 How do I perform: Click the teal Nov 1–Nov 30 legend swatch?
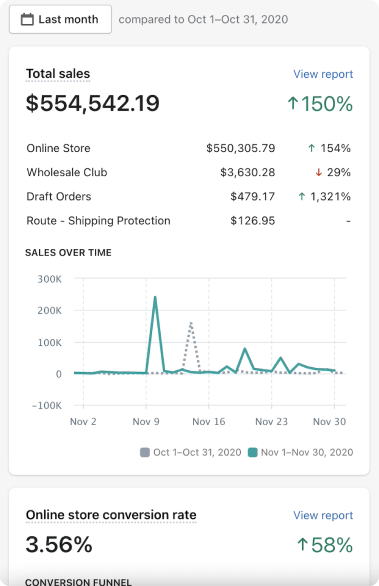tap(253, 452)
